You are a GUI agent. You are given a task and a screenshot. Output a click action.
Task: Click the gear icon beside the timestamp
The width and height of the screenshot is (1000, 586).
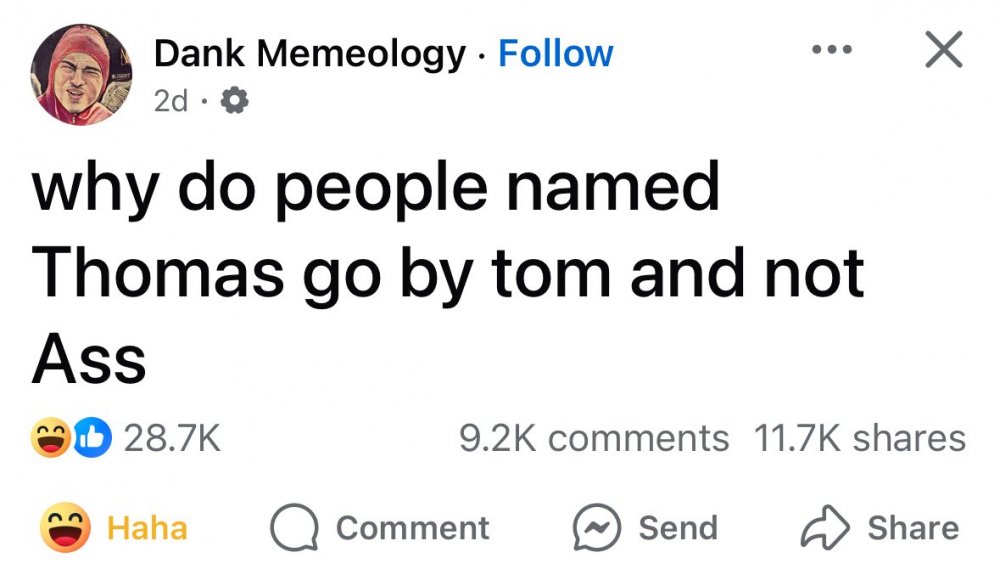click(236, 101)
